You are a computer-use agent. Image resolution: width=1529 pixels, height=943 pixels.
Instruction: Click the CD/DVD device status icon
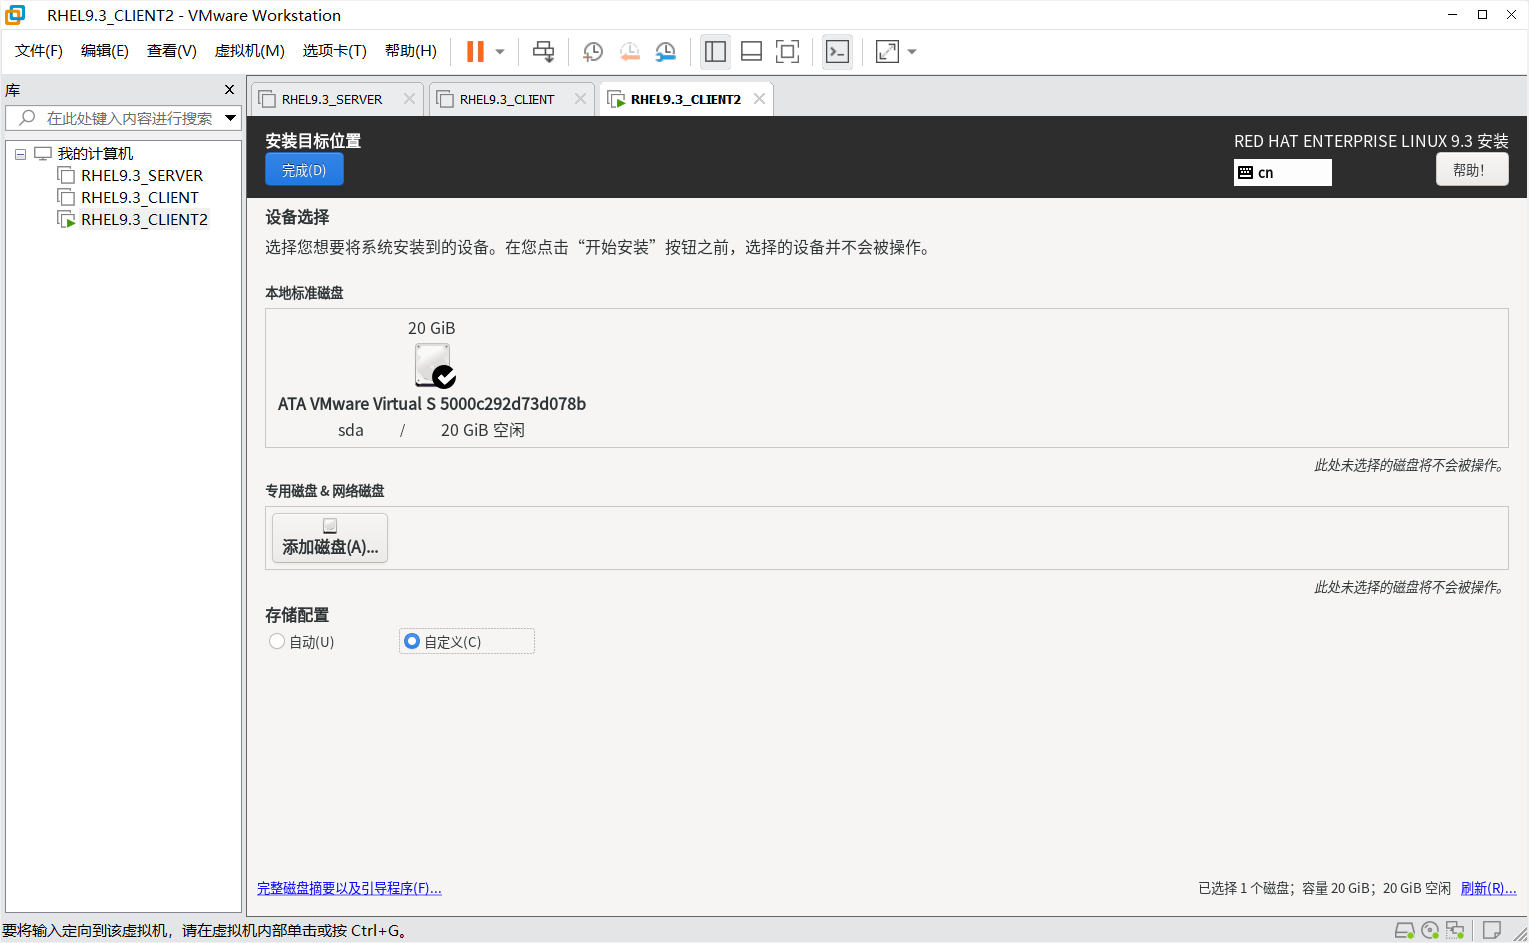[x=1429, y=931]
